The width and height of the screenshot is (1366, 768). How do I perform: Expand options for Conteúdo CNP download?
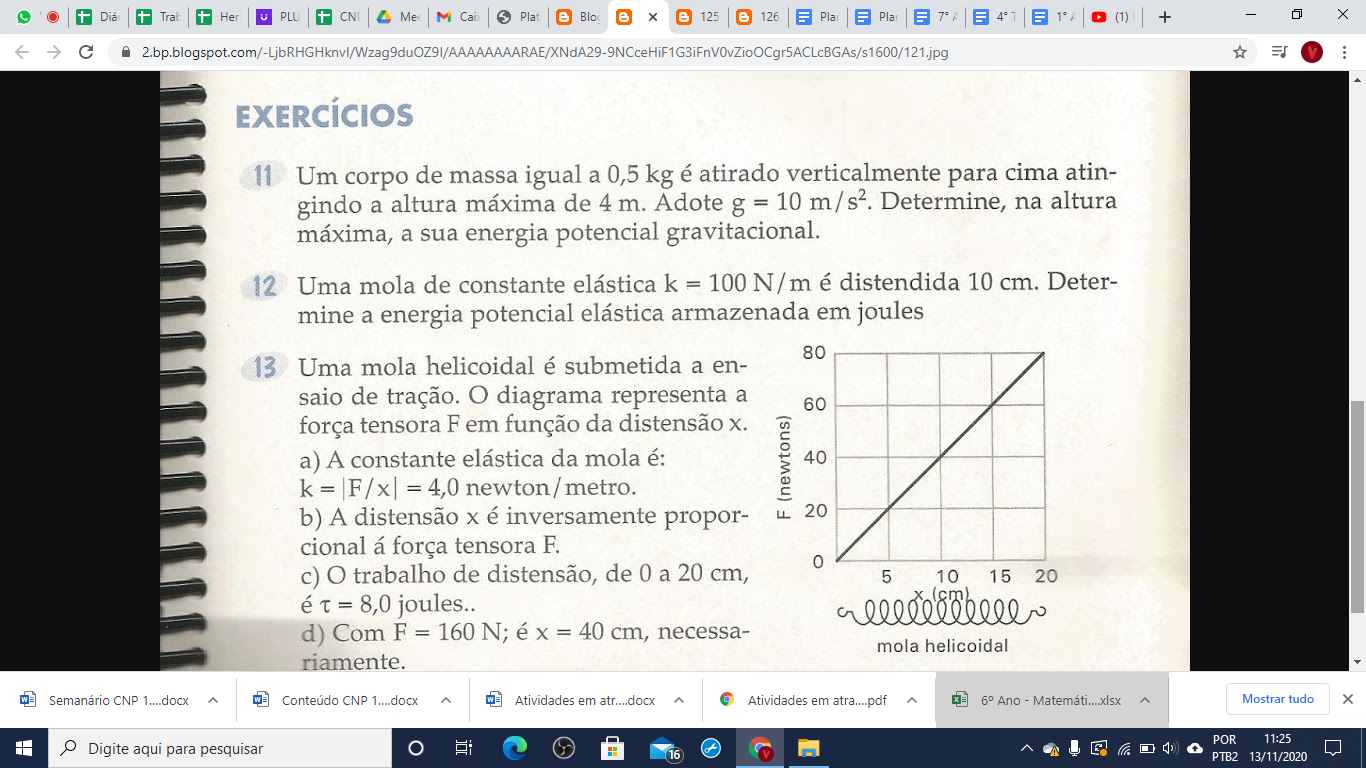pyautogui.click(x=446, y=700)
